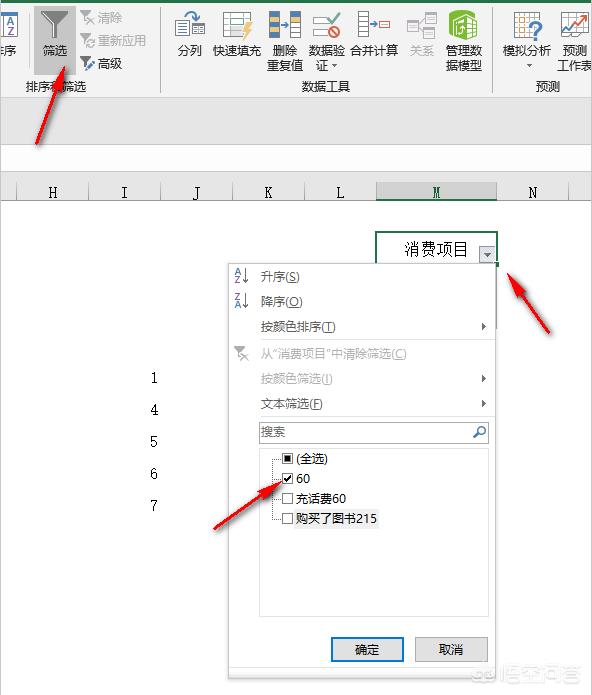592x695 pixels.
Task: Click the 确定 OK button
Action: pos(367,649)
